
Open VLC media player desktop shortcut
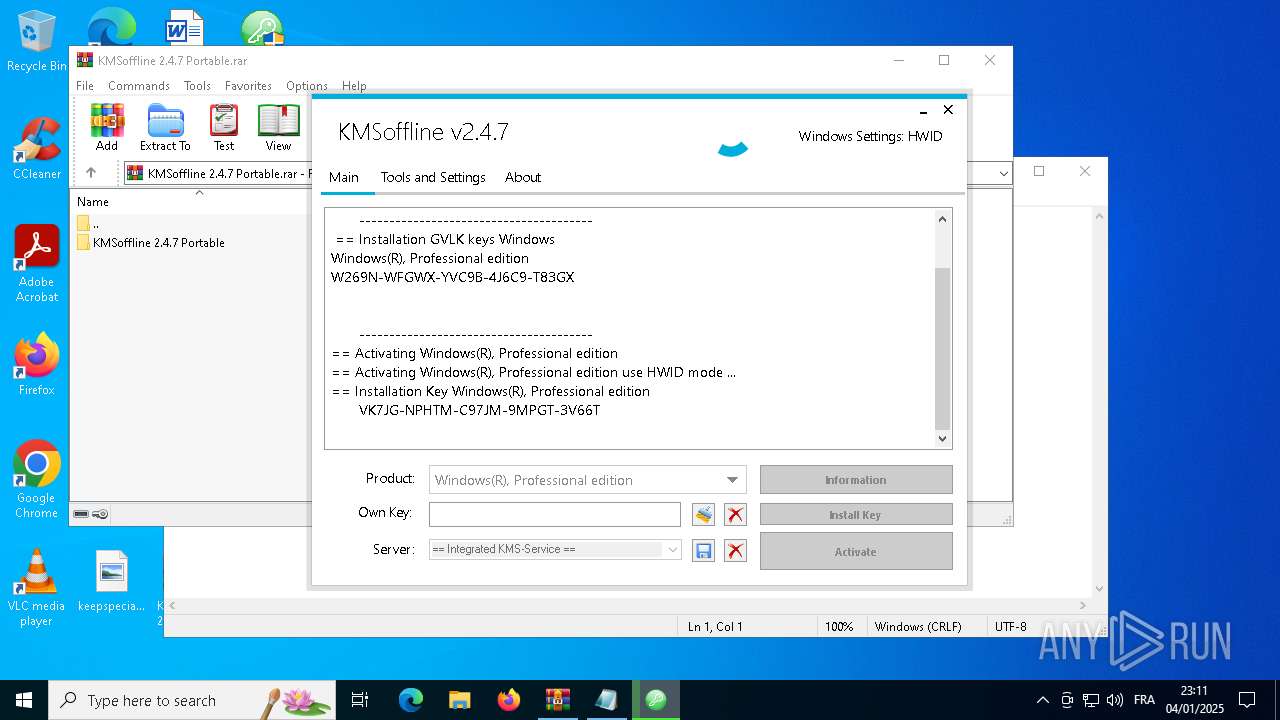tap(36, 588)
